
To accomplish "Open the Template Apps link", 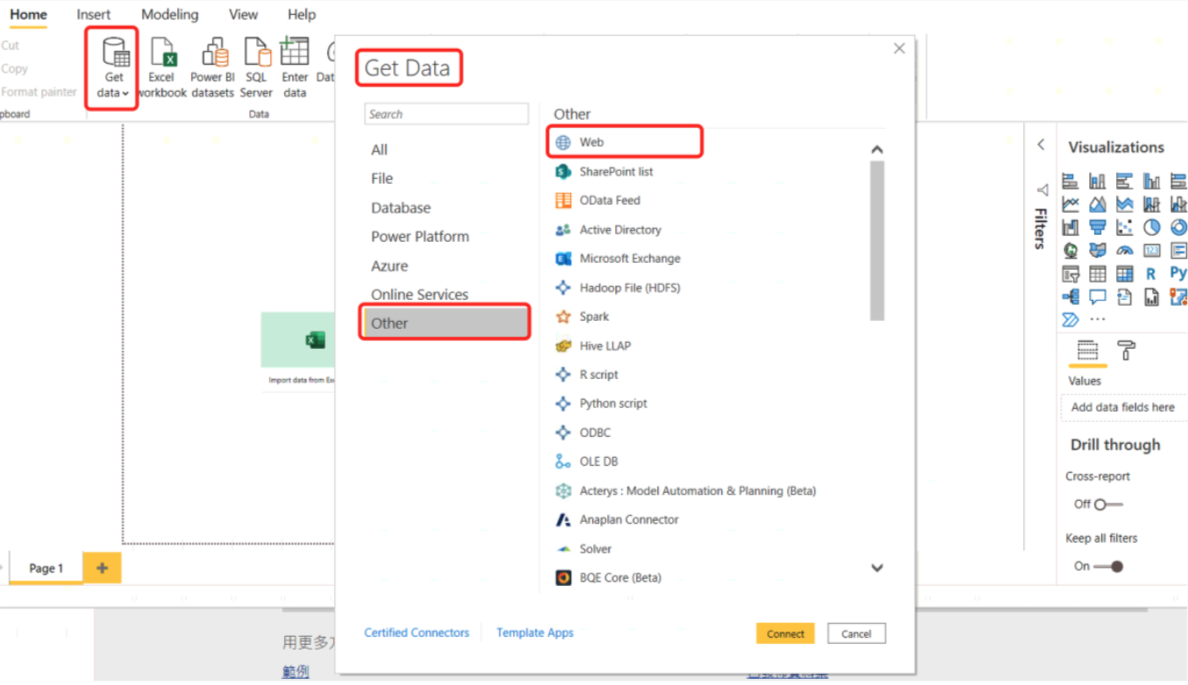I will (x=535, y=633).
